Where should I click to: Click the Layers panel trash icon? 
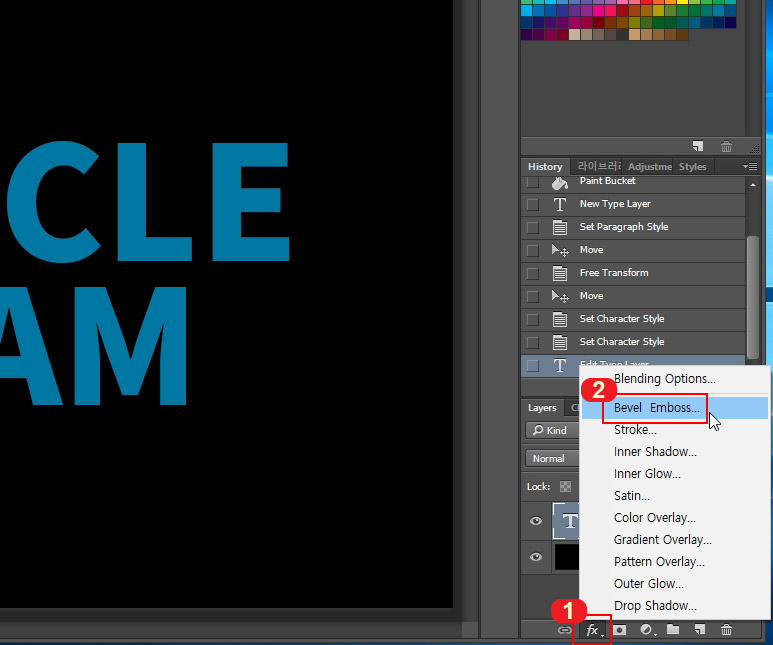pyautogui.click(x=726, y=630)
